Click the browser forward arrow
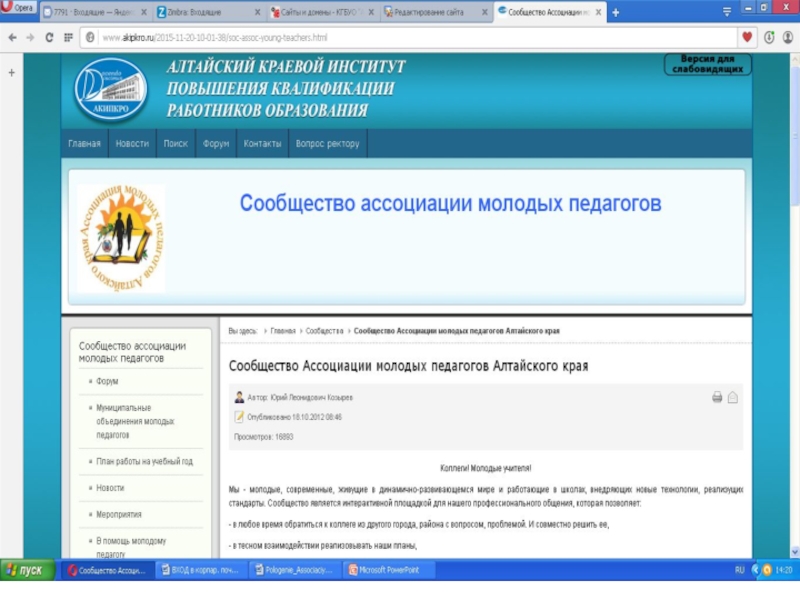The image size is (800, 600). [30, 37]
